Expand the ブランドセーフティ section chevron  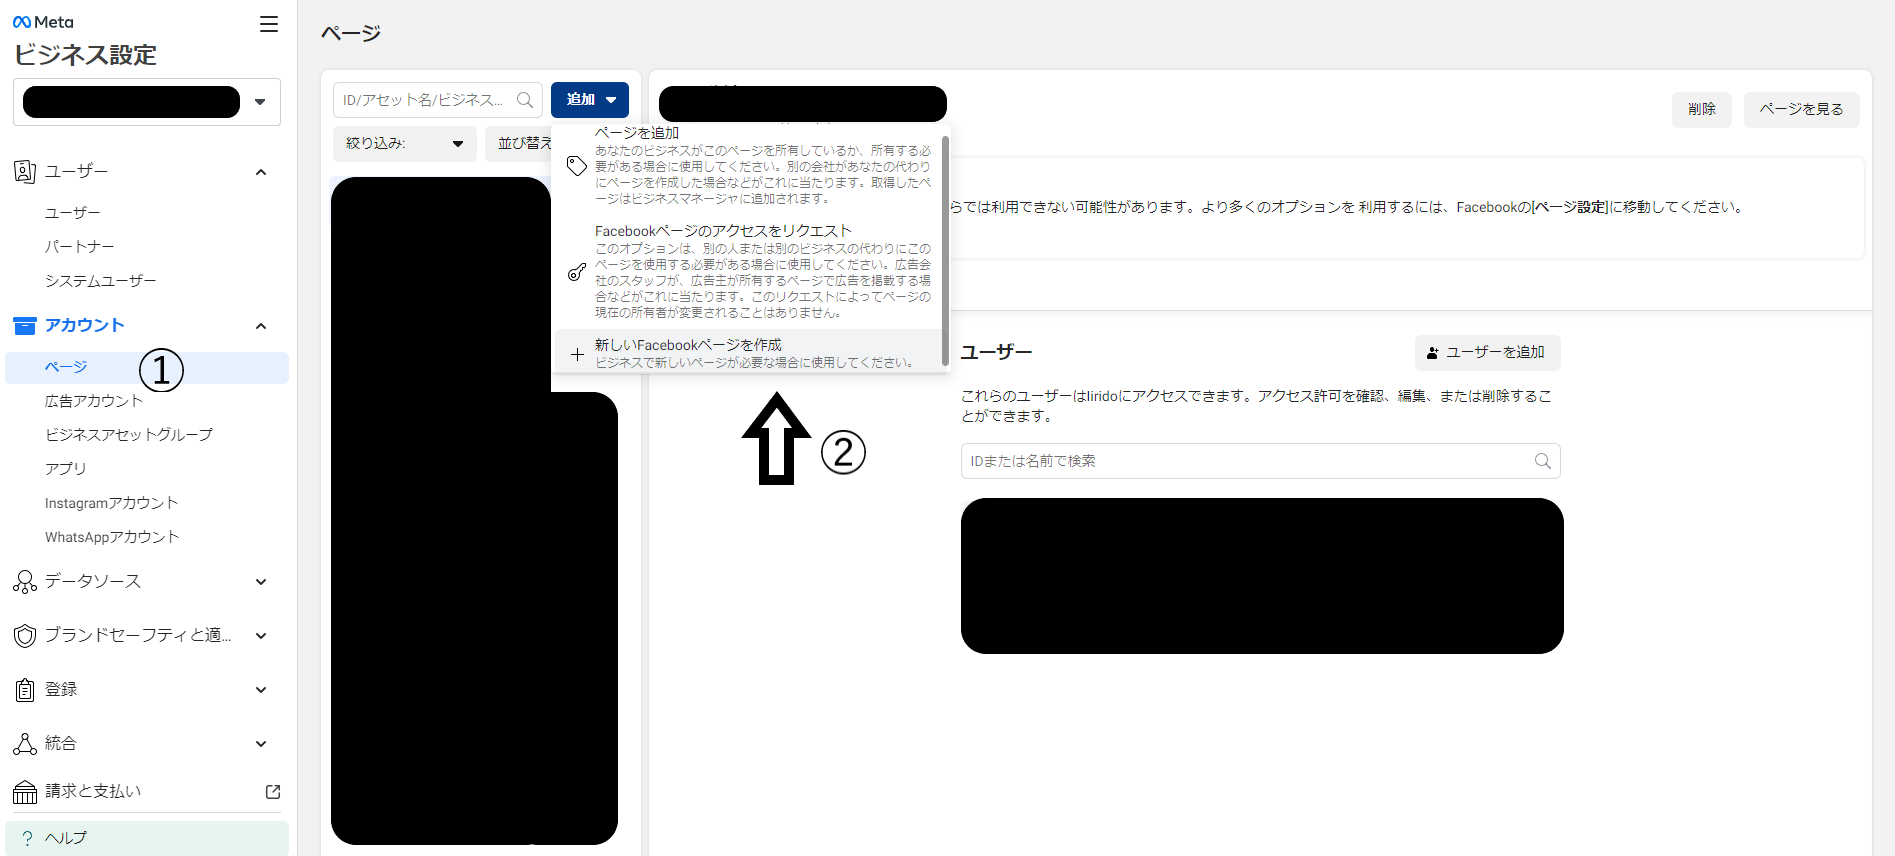point(261,636)
